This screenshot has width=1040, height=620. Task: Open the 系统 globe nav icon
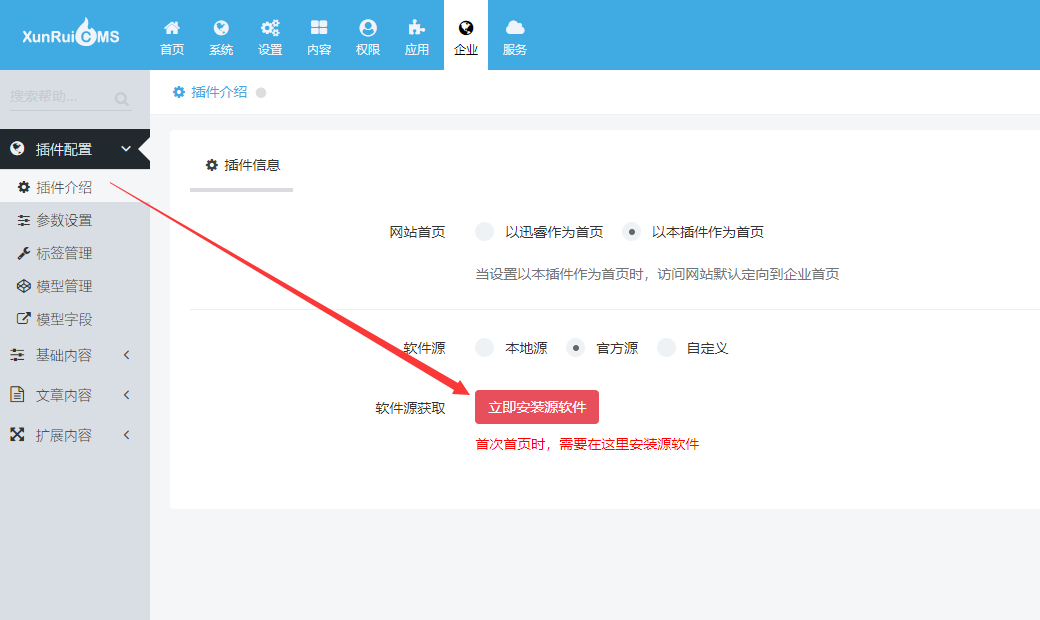[x=221, y=28]
